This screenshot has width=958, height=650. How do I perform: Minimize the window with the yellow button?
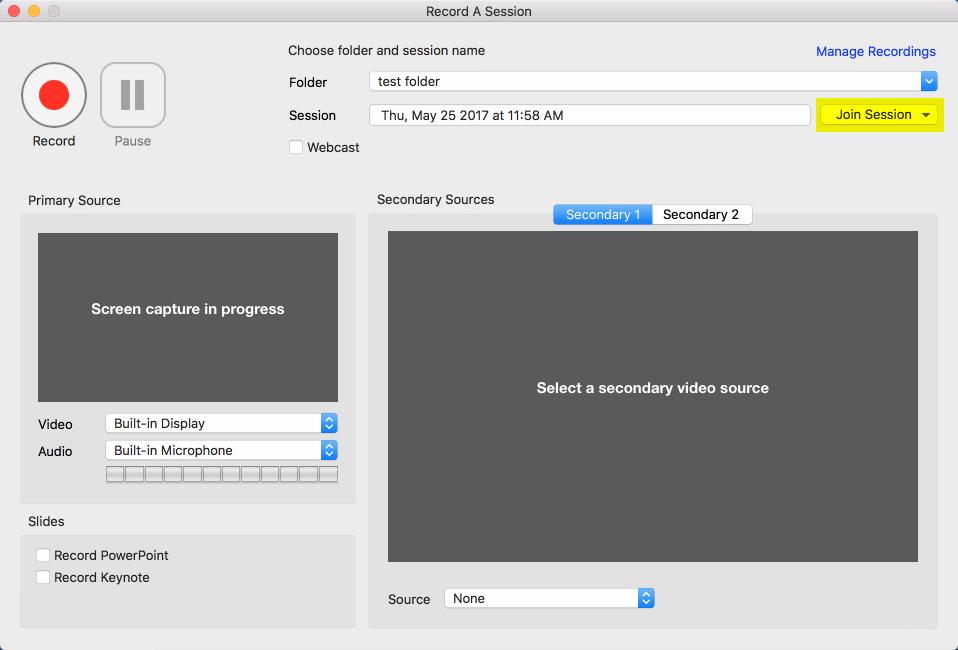point(34,11)
